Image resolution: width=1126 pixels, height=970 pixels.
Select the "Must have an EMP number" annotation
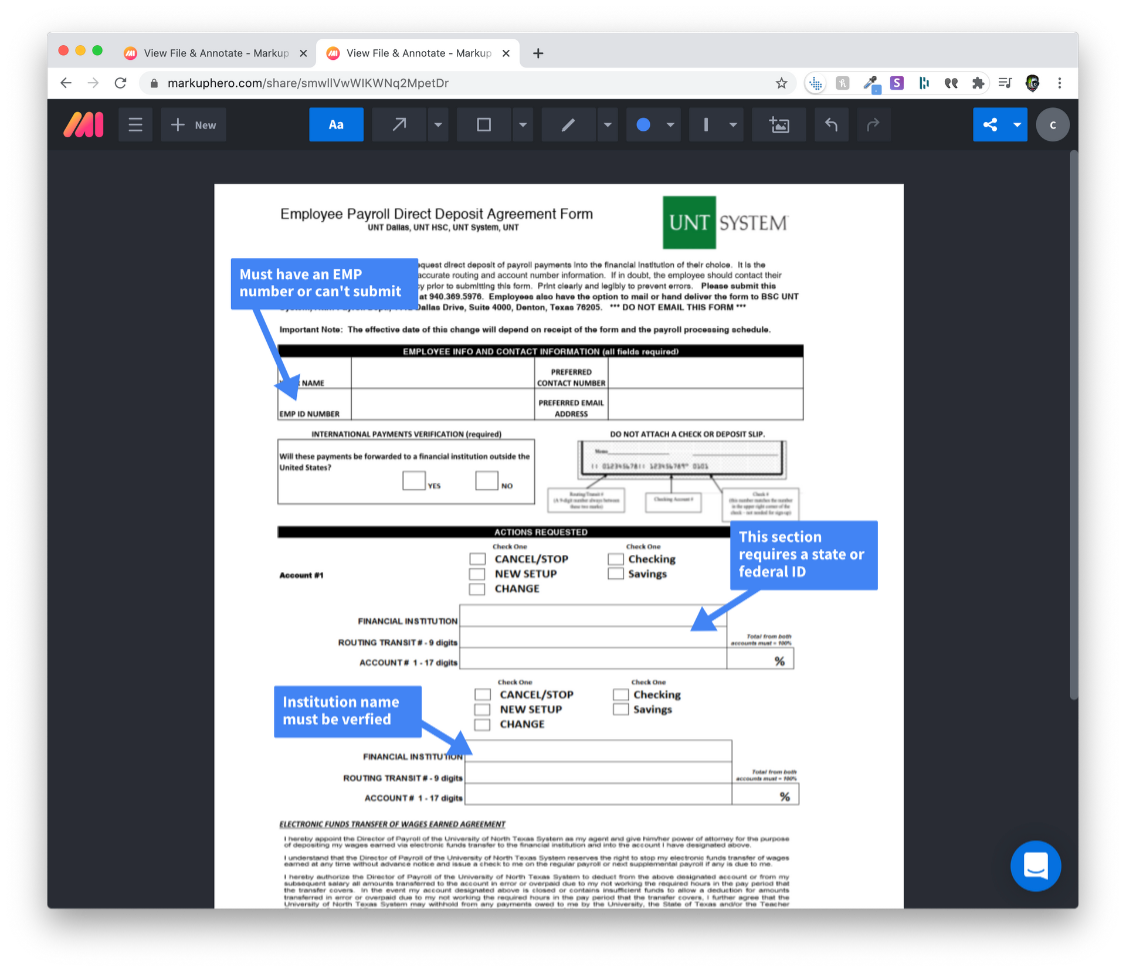point(324,284)
